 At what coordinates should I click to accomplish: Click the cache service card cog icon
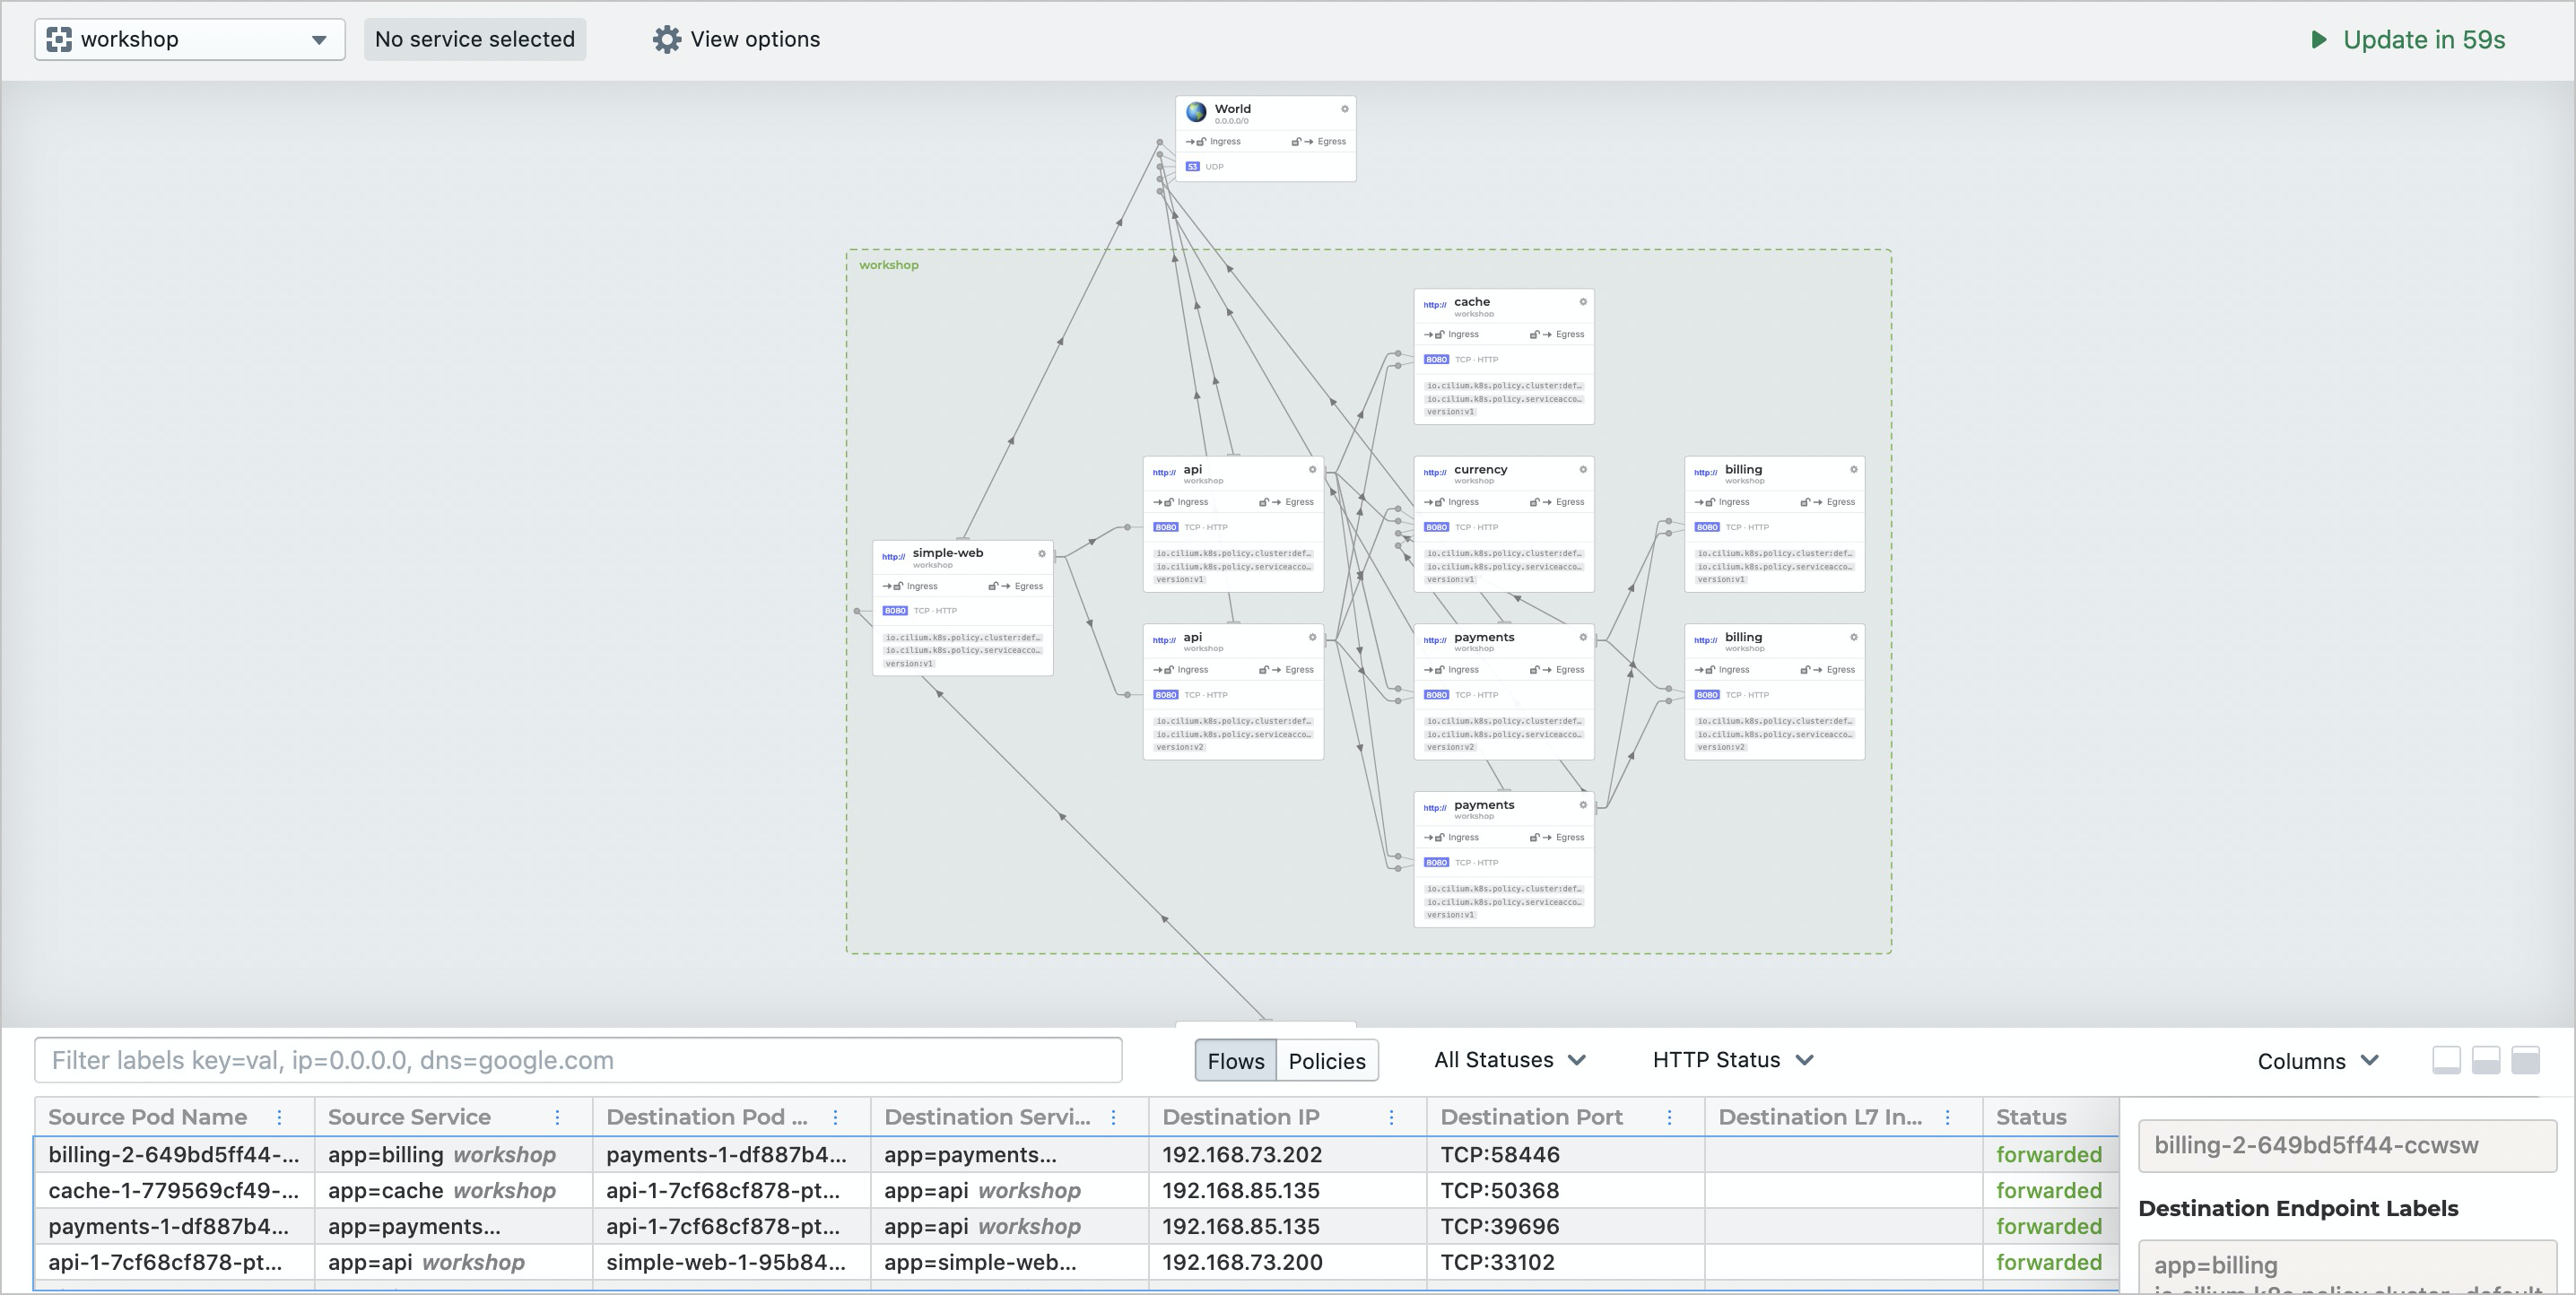tap(1583, 302)
